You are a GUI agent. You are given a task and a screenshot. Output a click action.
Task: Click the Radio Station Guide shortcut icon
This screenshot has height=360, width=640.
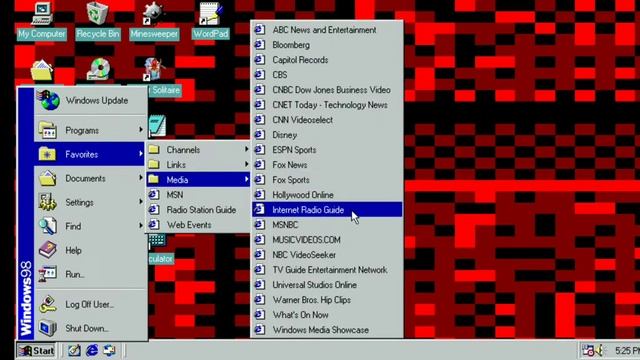154,210
